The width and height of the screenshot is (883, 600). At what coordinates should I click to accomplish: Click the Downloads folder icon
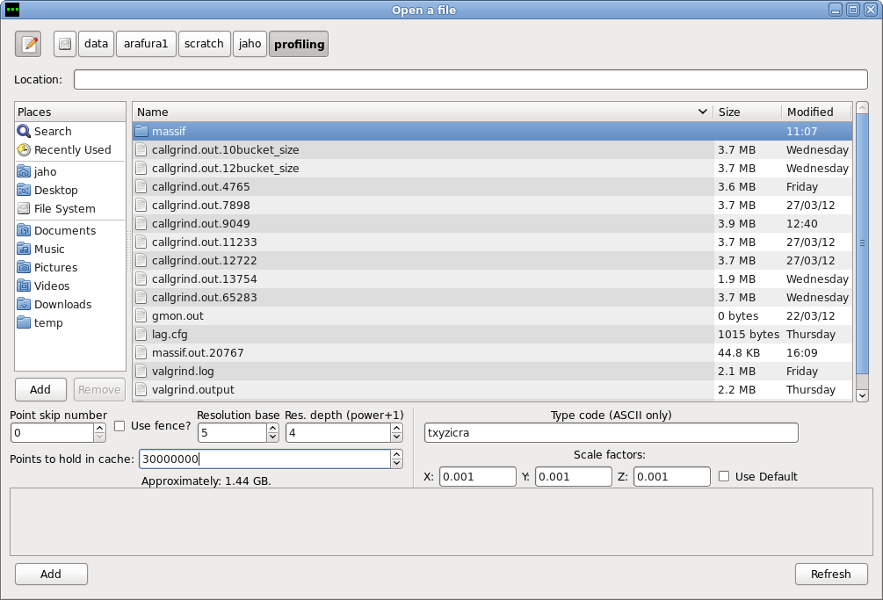24,304
